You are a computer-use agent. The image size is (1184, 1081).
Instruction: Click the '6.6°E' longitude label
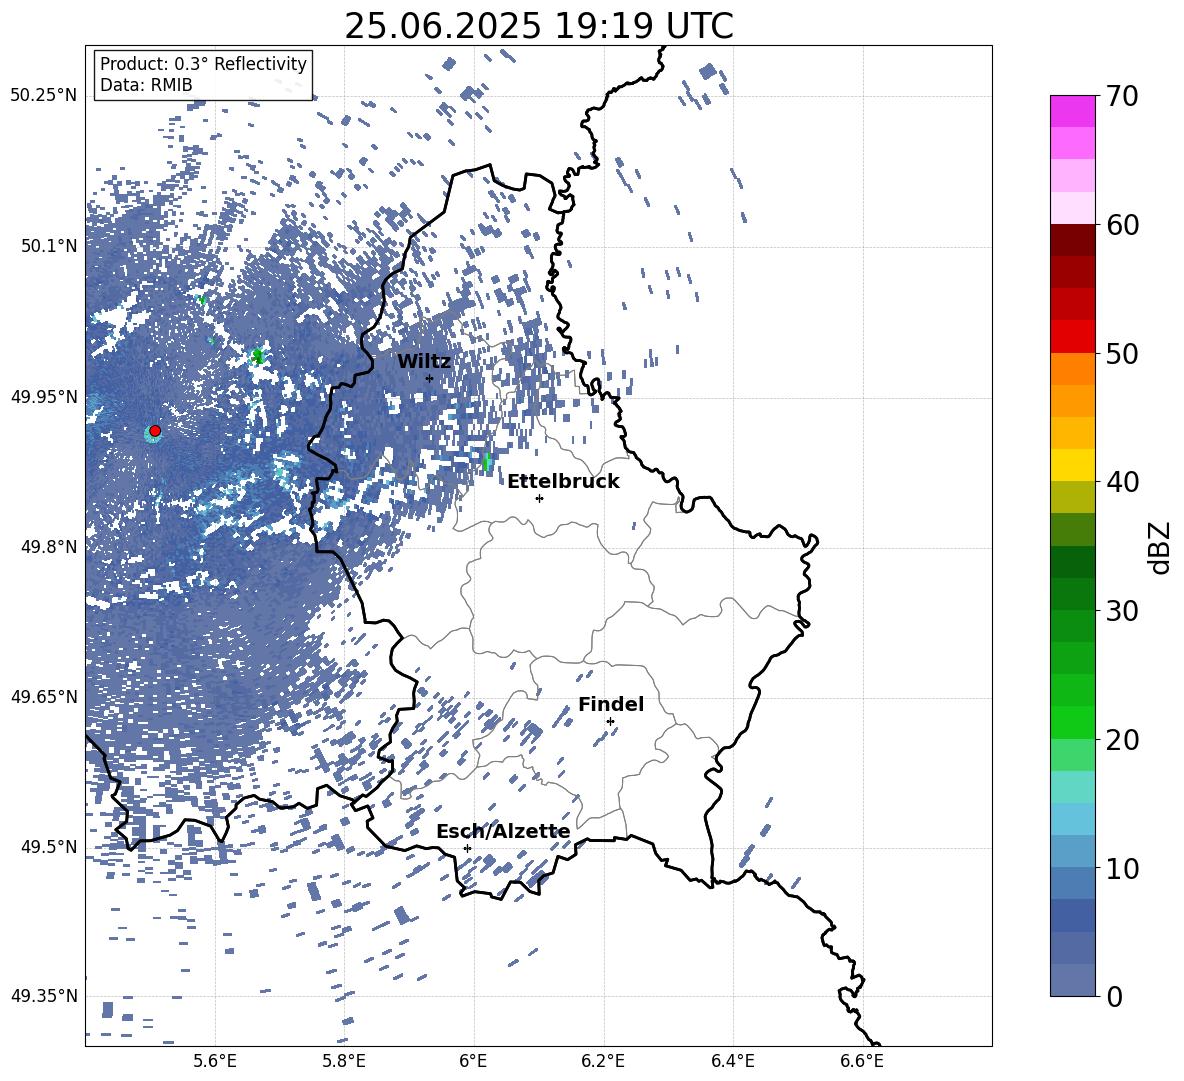tap(862, 1061)
